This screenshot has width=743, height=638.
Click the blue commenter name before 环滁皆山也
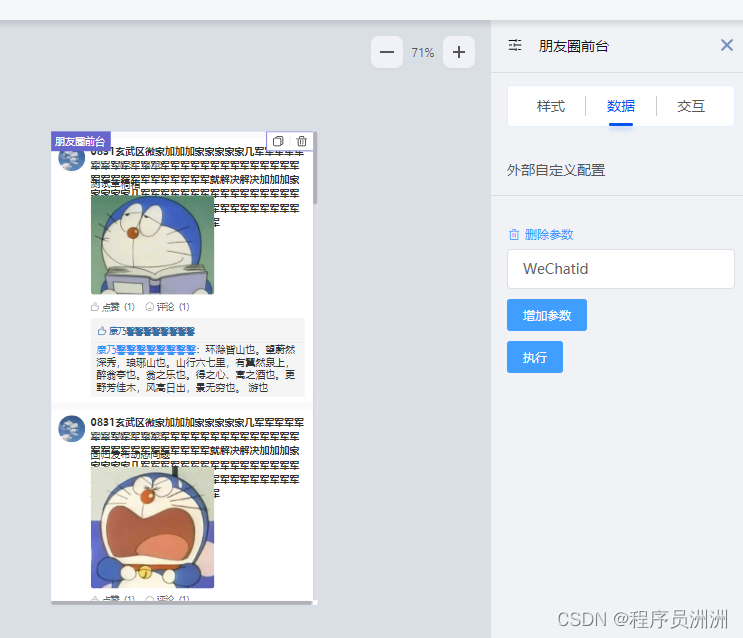[x=146, y=350]
